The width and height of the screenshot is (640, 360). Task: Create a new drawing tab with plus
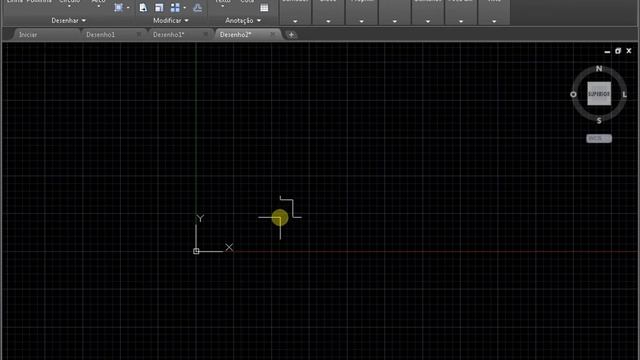coord(291,35)
